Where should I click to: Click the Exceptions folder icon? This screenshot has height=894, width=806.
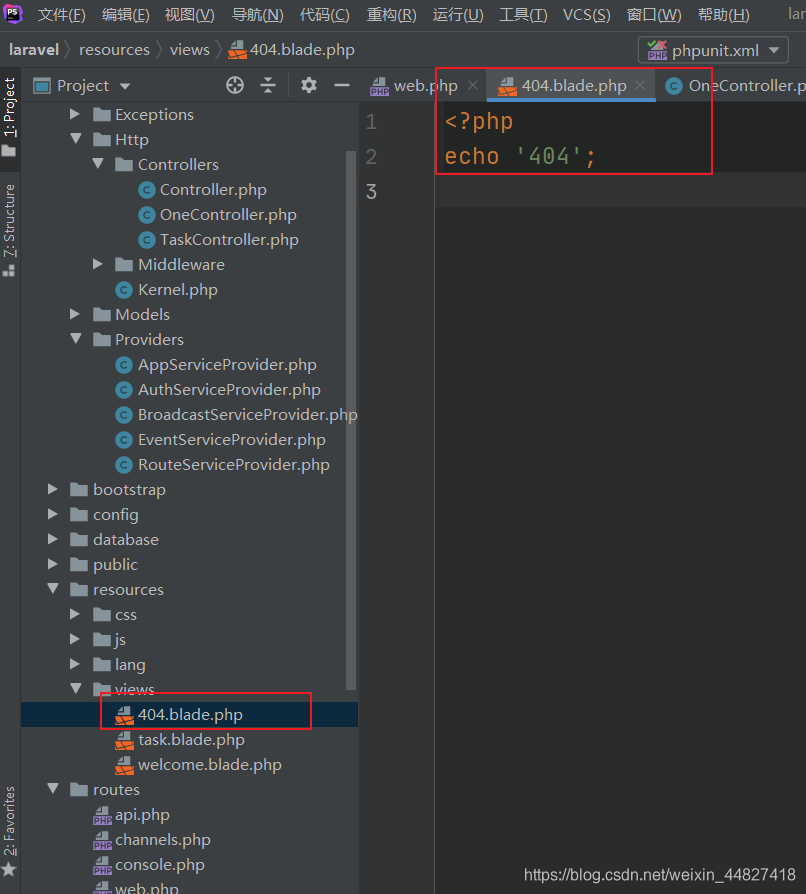click(102, 115)
